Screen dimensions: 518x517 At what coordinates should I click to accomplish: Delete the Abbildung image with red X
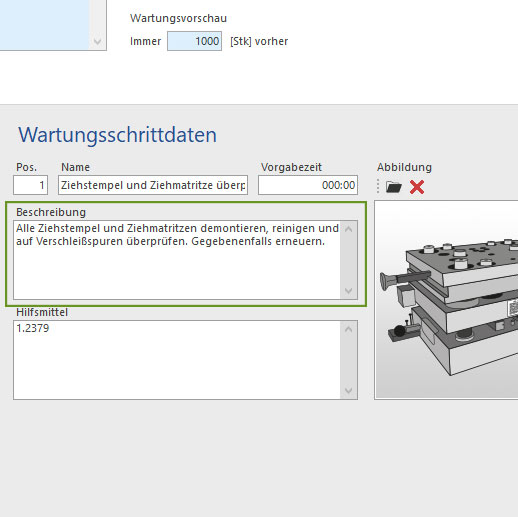coord(417,187)
